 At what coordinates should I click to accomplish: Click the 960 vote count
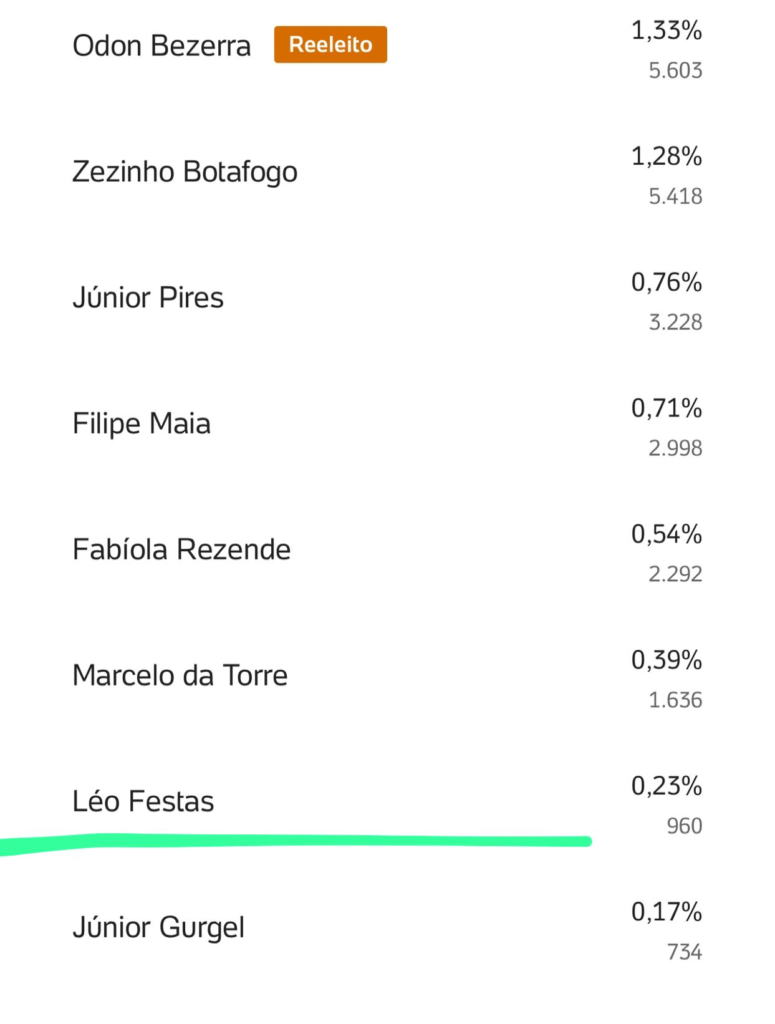pos(685,826)
